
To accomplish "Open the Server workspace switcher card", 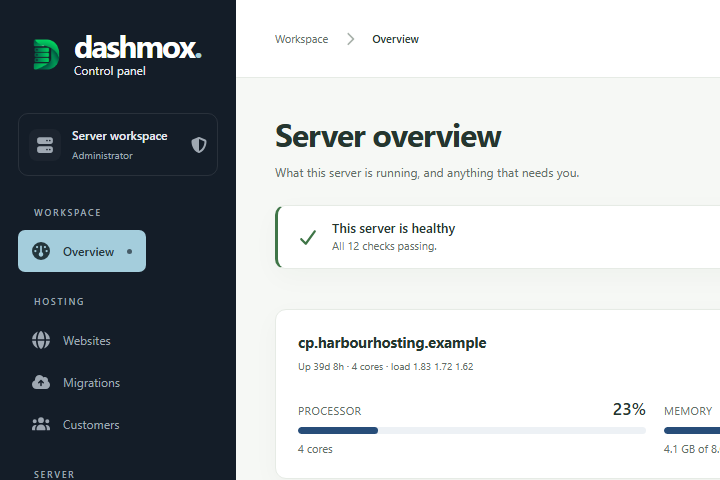I will point(118,145).
